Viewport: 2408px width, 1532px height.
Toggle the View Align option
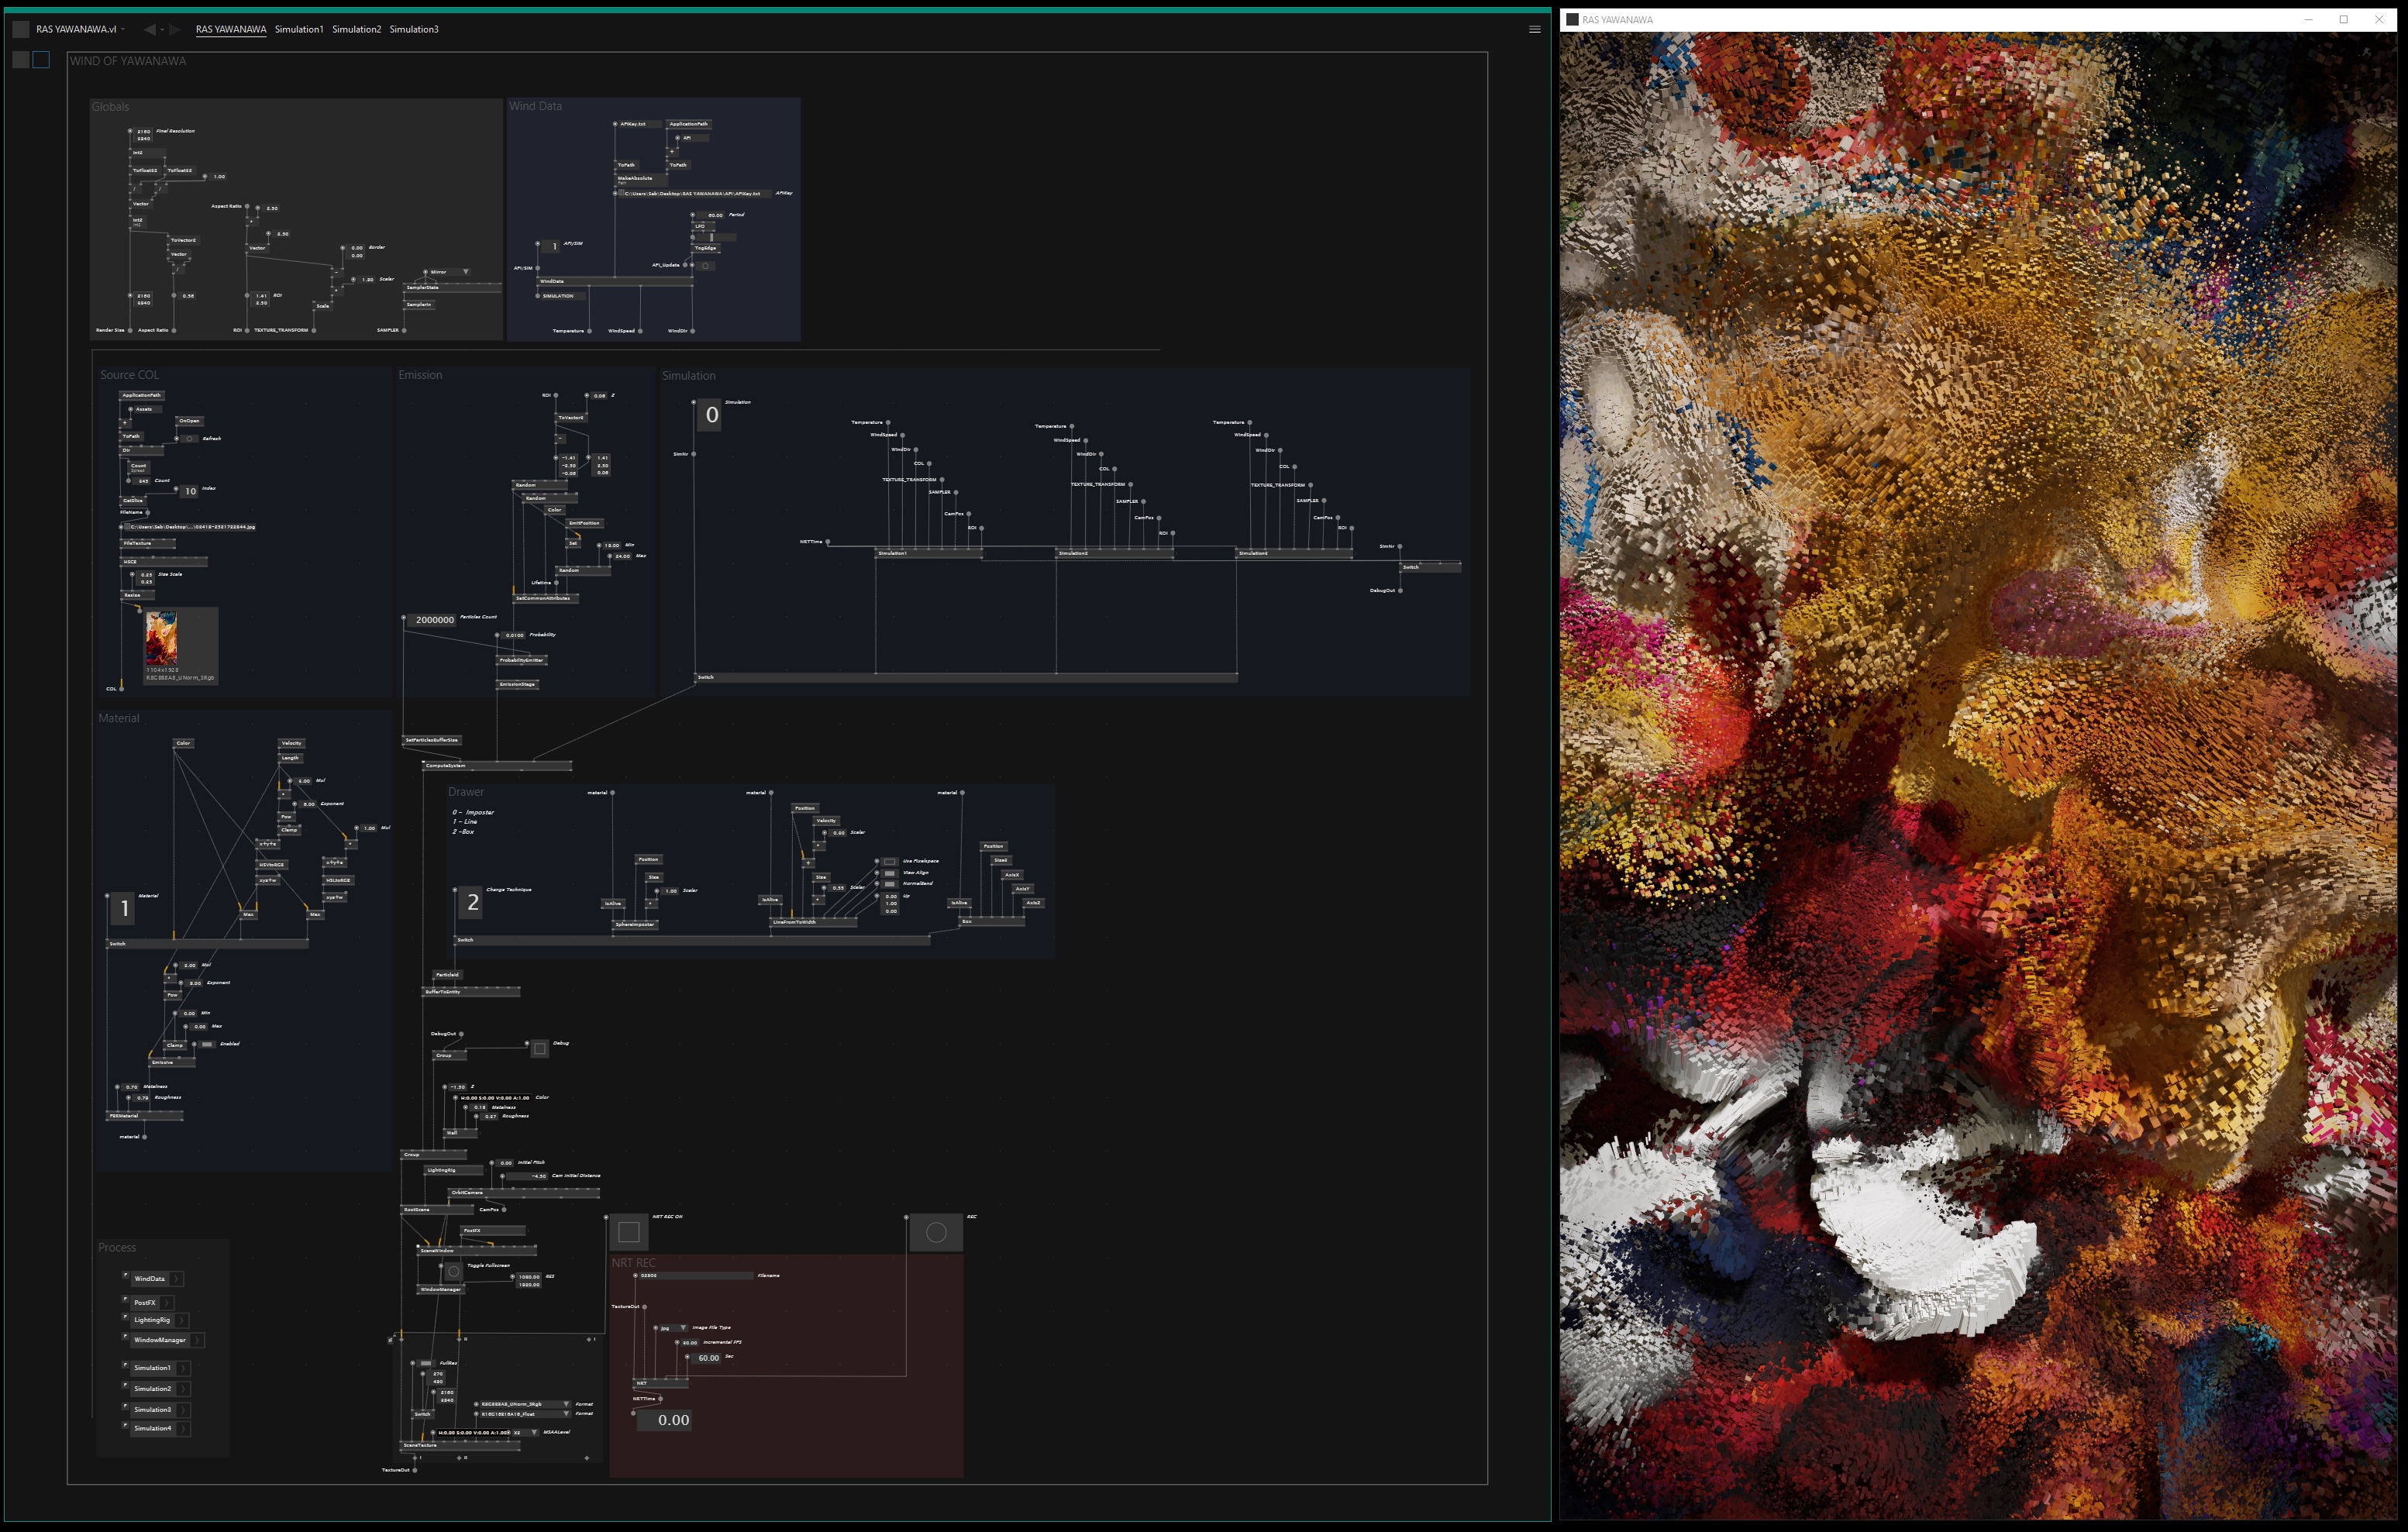pyautogui.click(x=889, y=873)
